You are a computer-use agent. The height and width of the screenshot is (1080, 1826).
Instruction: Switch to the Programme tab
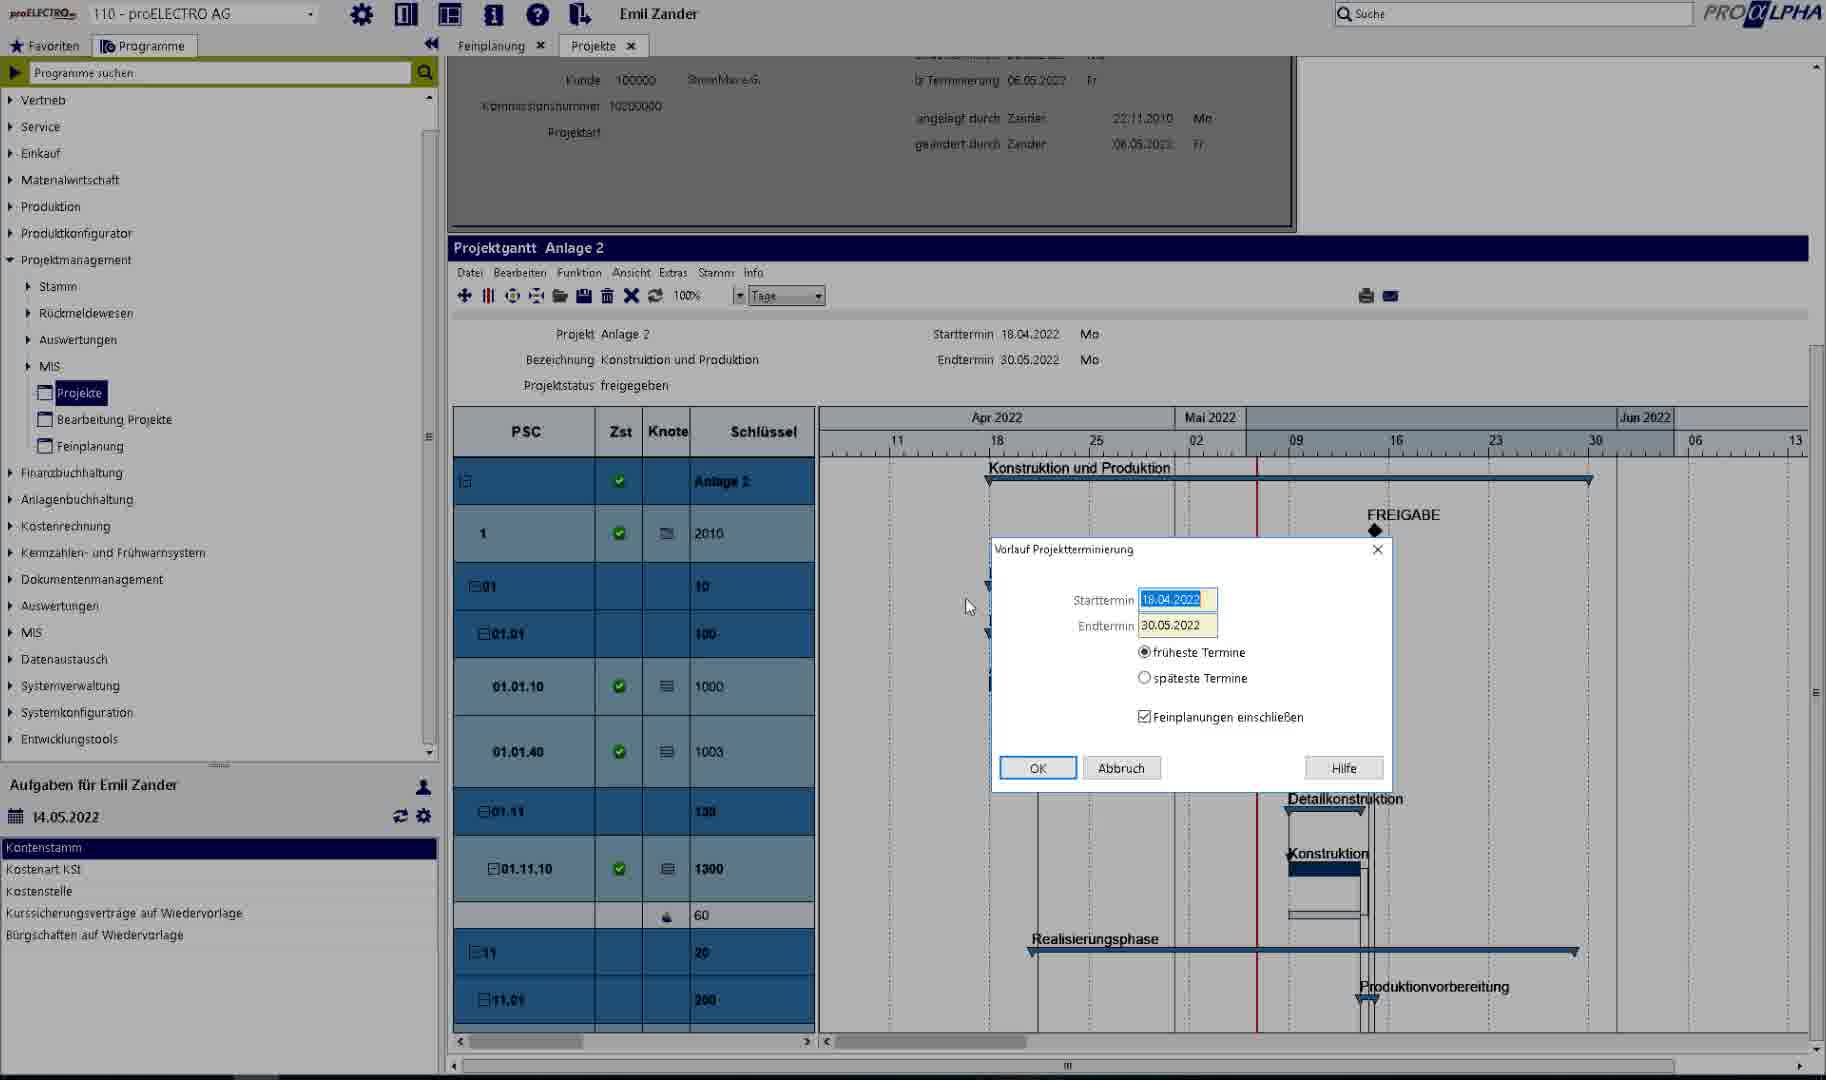coord(143,46)
